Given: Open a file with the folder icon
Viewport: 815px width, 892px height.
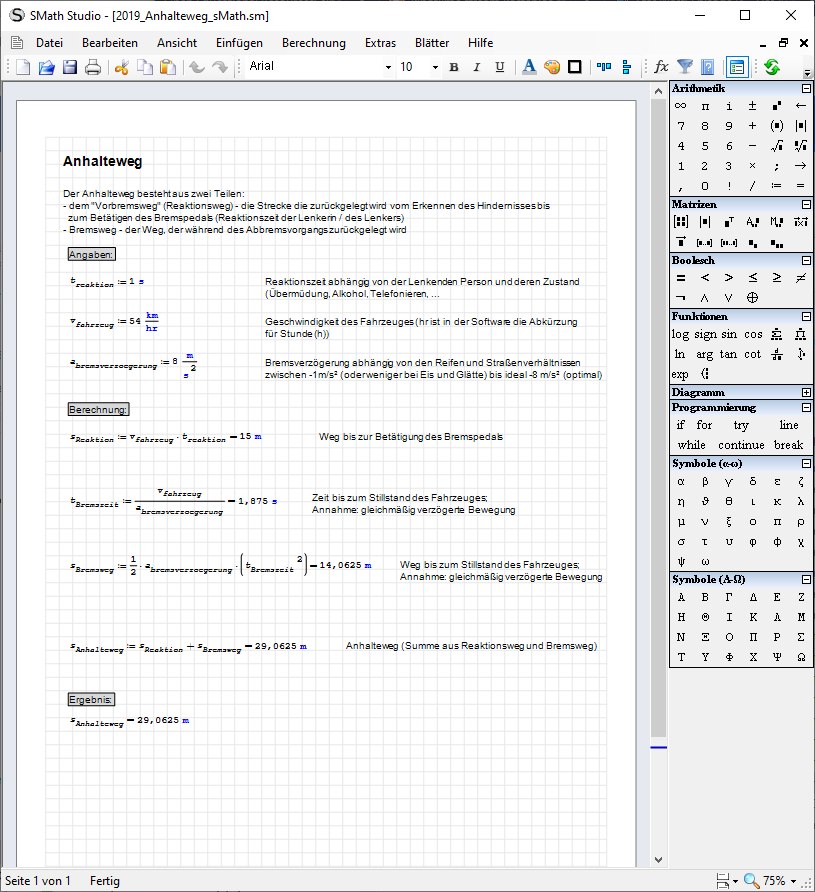Looking at the screenshot, I should pos(46,67).
